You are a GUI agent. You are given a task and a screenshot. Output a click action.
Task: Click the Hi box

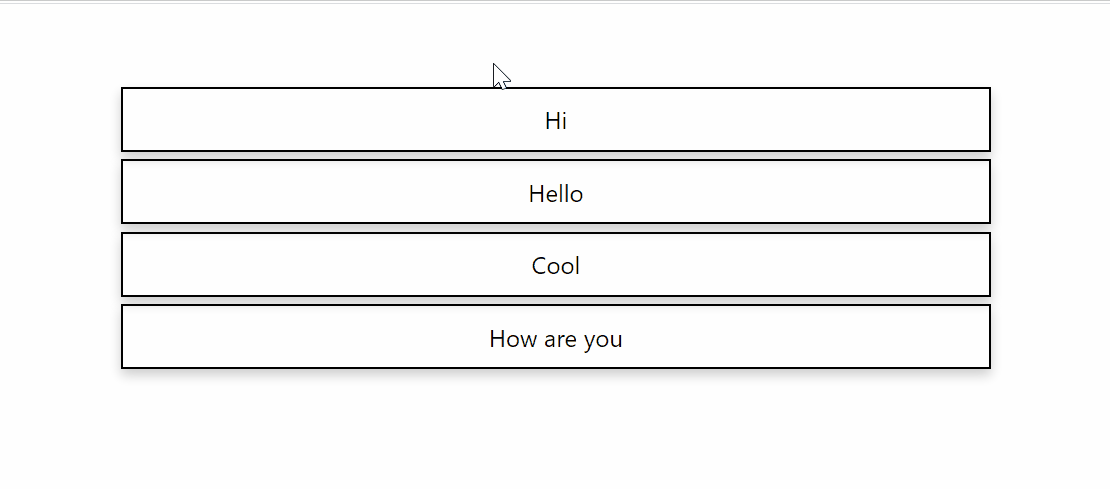pyautogui.click(x=556, y=120)
